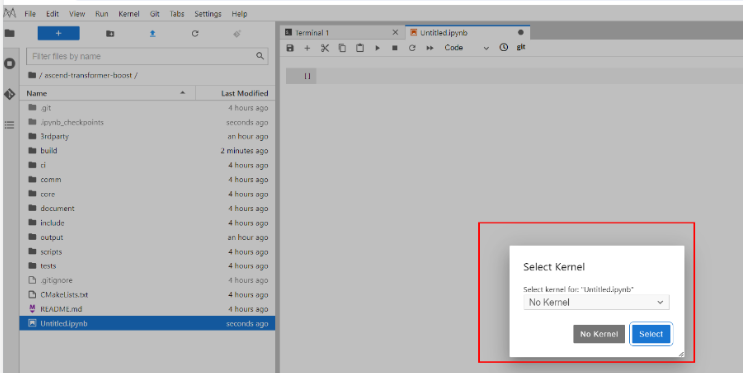The width and height of the screenshot is (743, 373).
Task: Interrupt the kernel with stop icon
Action: pyautogui.click(x=395, y=48)
